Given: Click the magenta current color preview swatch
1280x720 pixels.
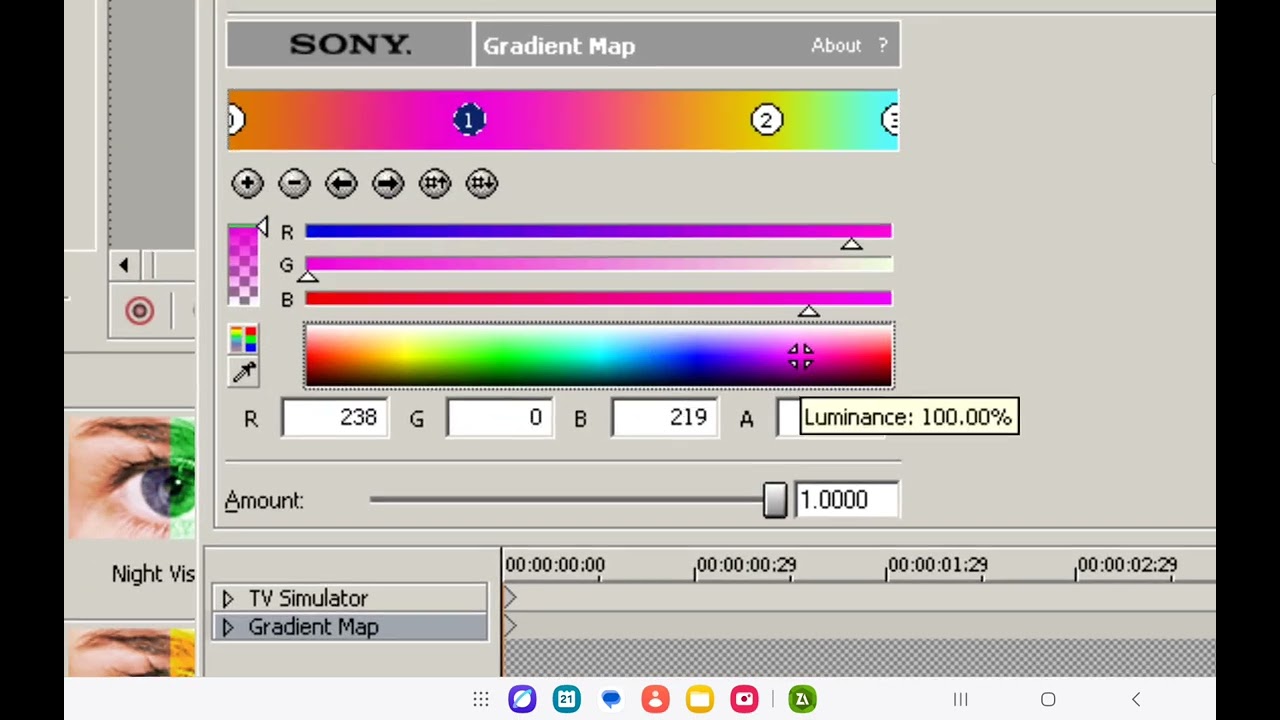Looking at the screenshot, I should click(x=242, y=265).
